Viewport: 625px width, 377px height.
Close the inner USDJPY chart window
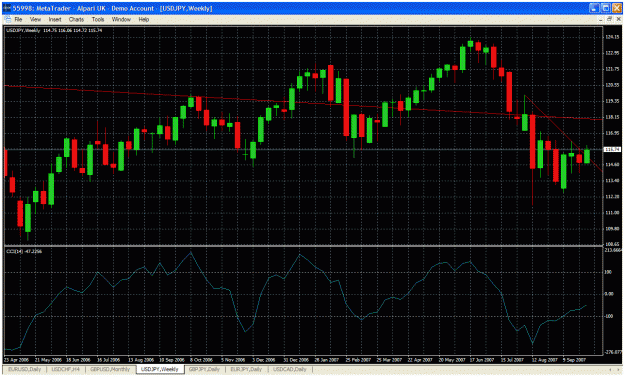[x=618, y=19]
